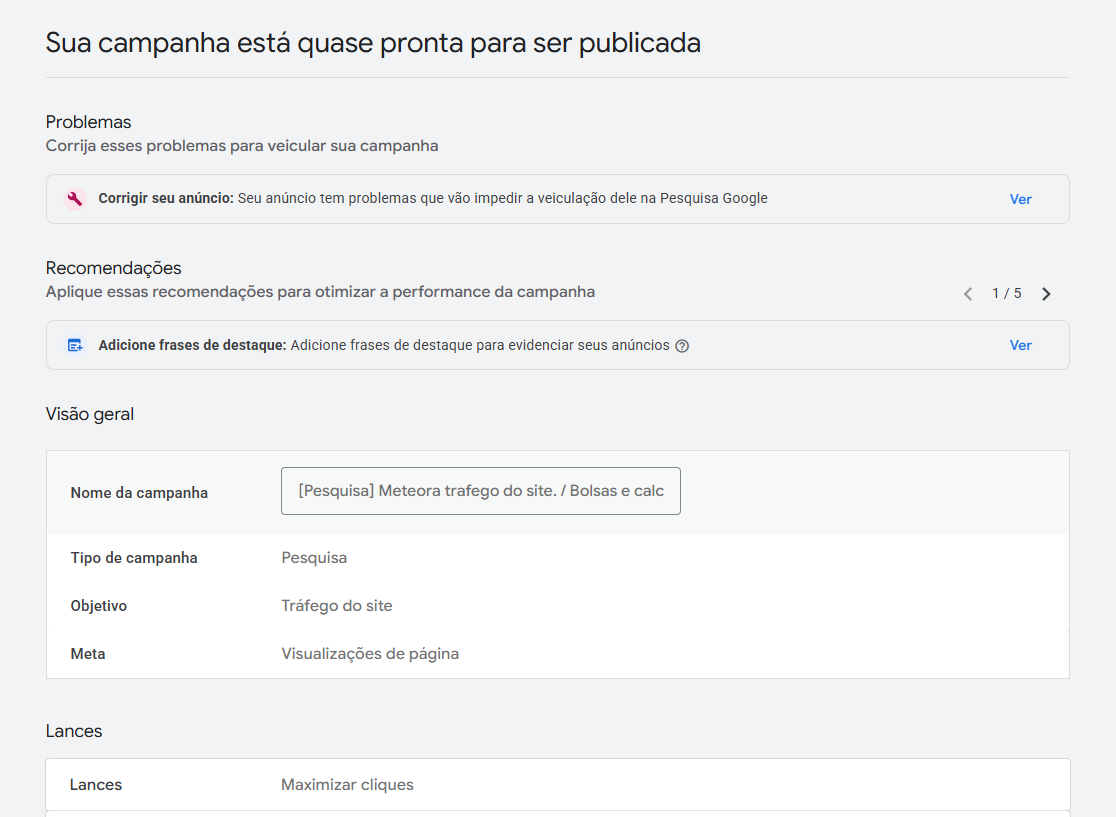Screen dimensions: 1116x817
Task: Click the 'Meta' label
Action: click(88, 653)
